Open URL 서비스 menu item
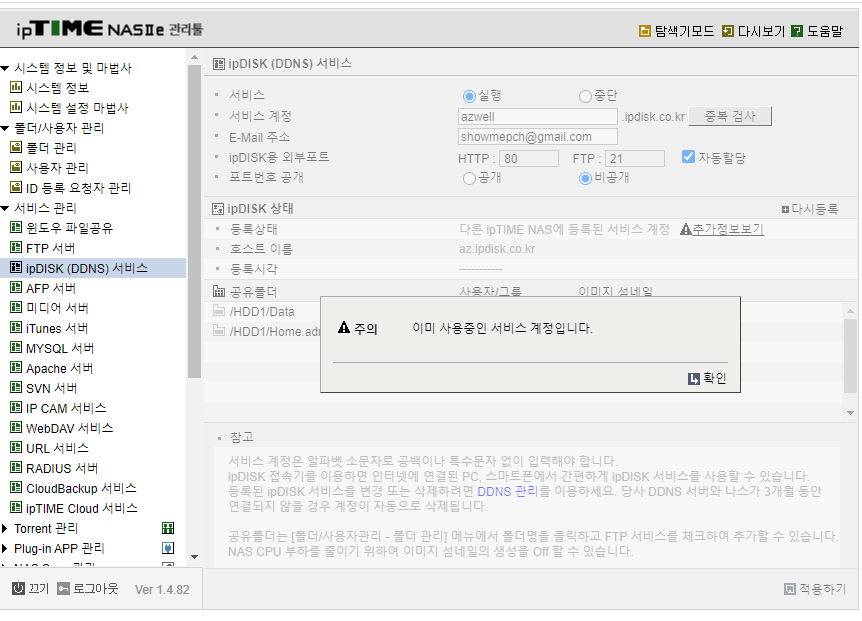This screenshot has width=862, height=621. tap(57, 448)
